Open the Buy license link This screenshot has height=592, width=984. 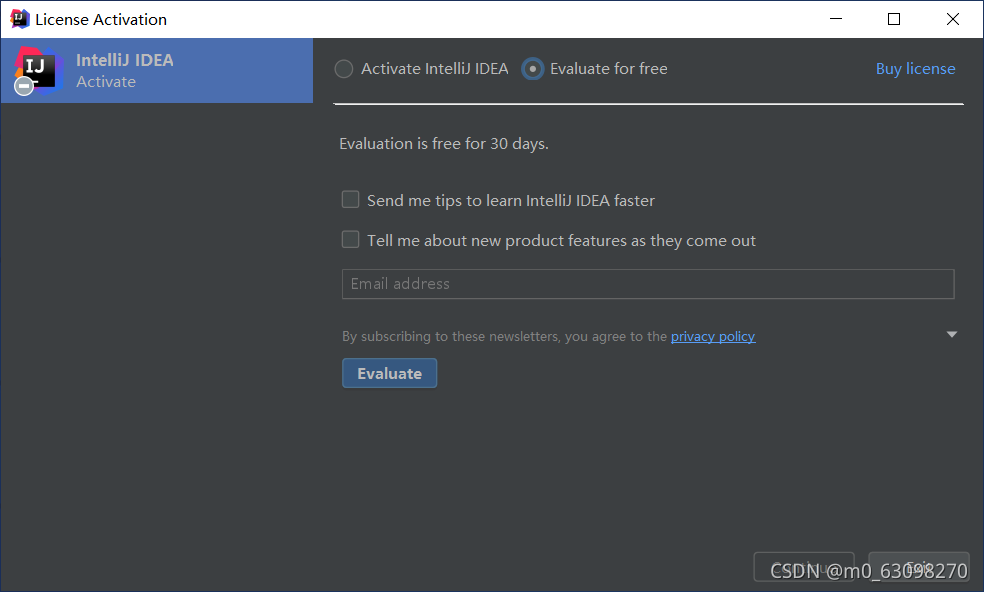tap(915, 68)
